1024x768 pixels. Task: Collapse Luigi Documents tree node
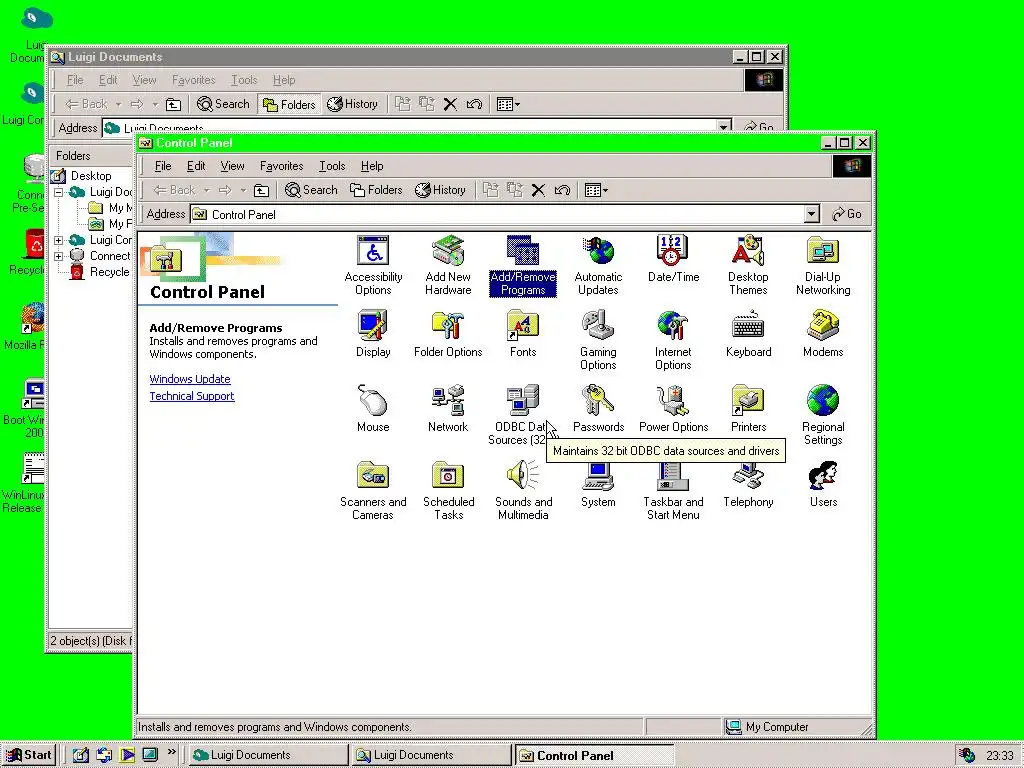[x=59, y=192]
